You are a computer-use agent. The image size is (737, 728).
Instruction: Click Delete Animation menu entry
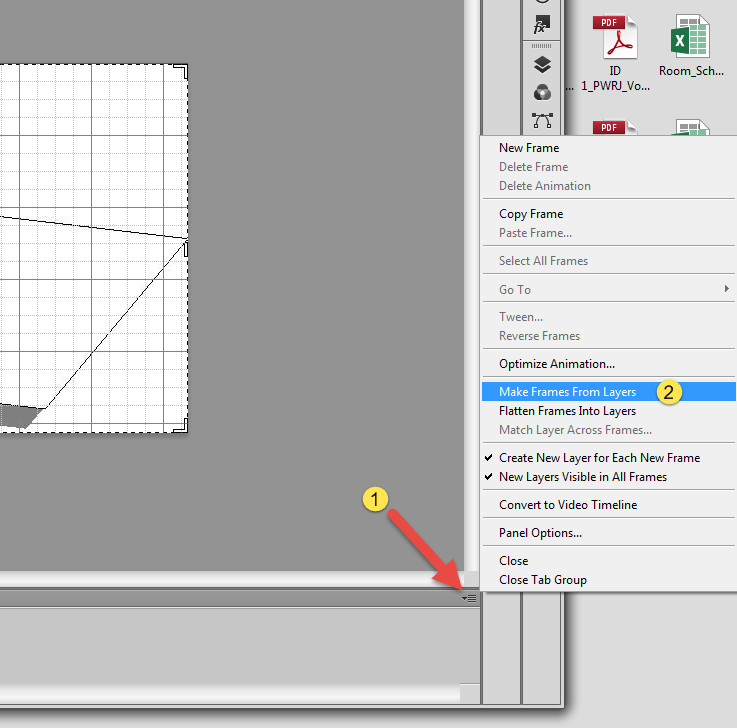(608, 186)
